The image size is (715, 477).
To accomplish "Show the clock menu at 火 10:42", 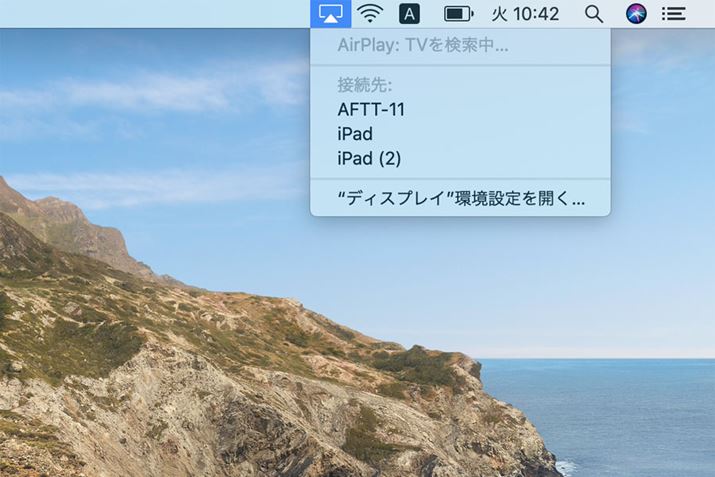I will tap(525, 14).
